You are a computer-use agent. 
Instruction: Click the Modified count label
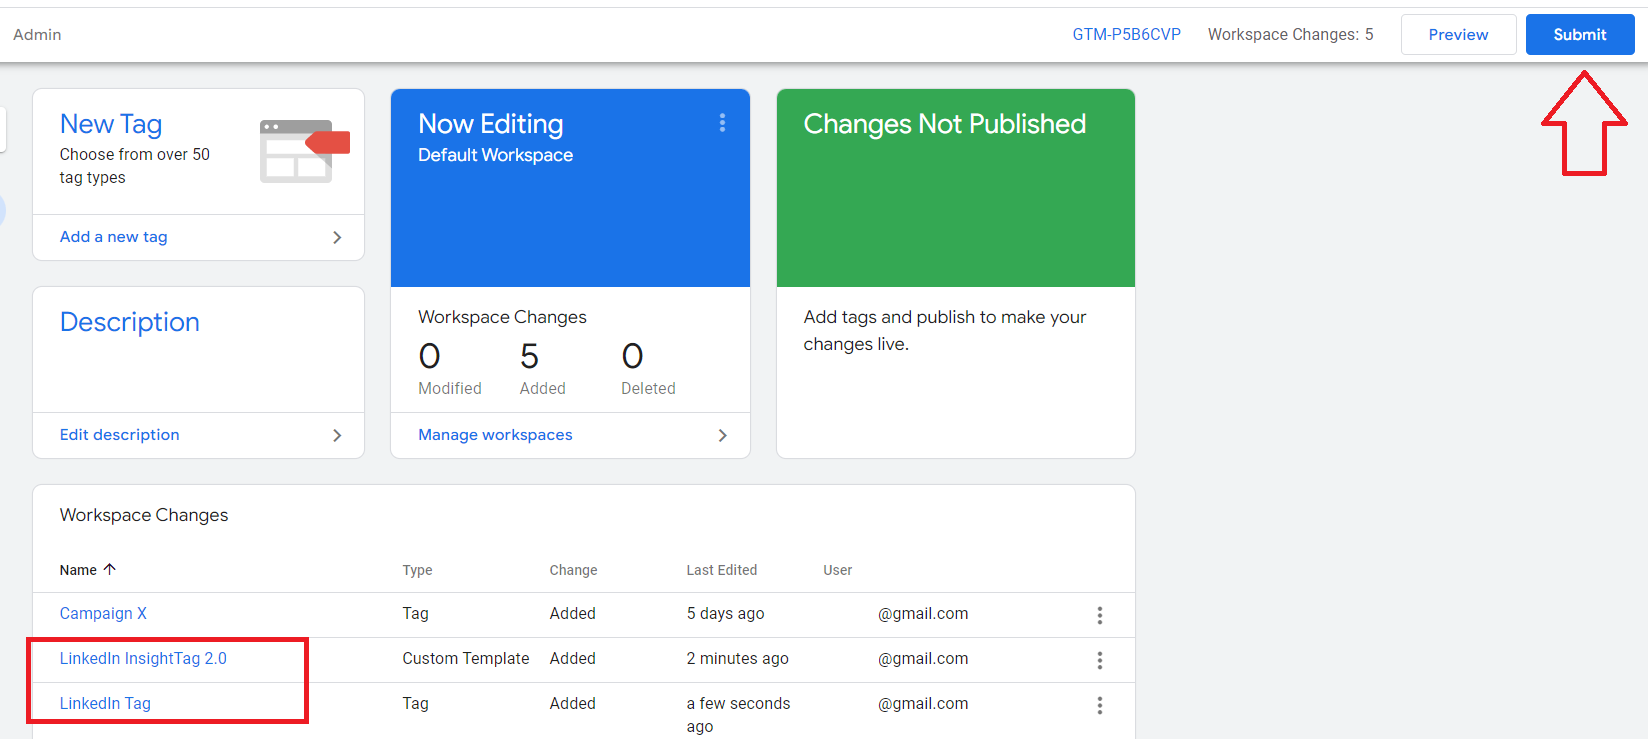449,388
